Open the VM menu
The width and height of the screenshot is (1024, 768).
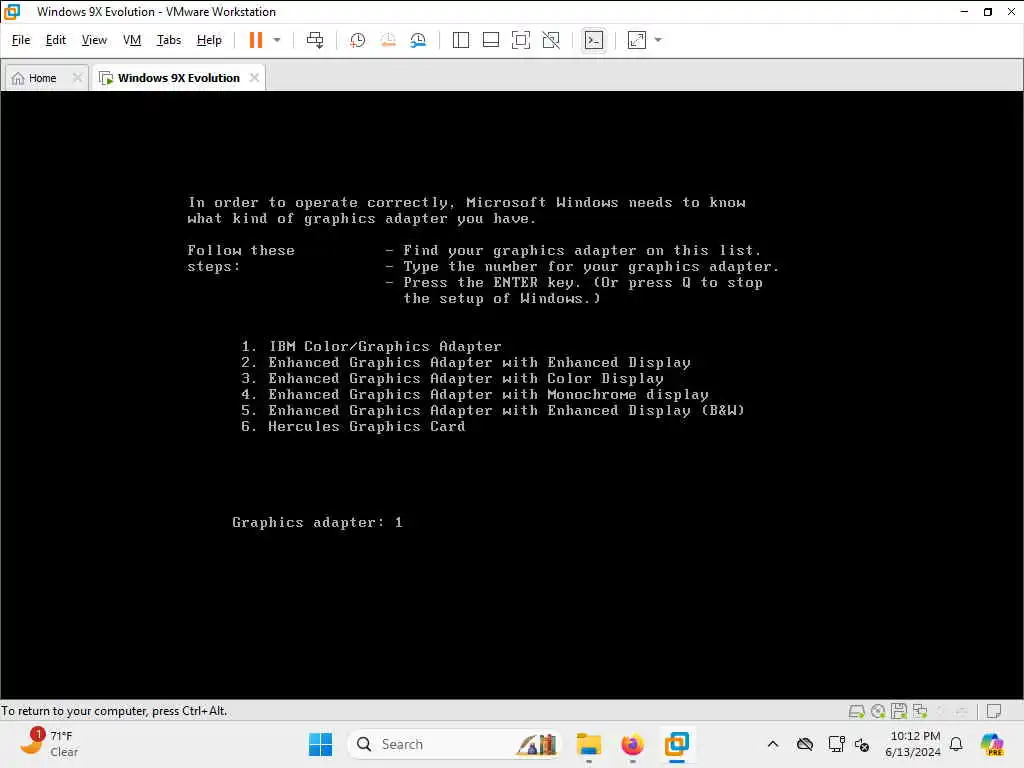132,40
